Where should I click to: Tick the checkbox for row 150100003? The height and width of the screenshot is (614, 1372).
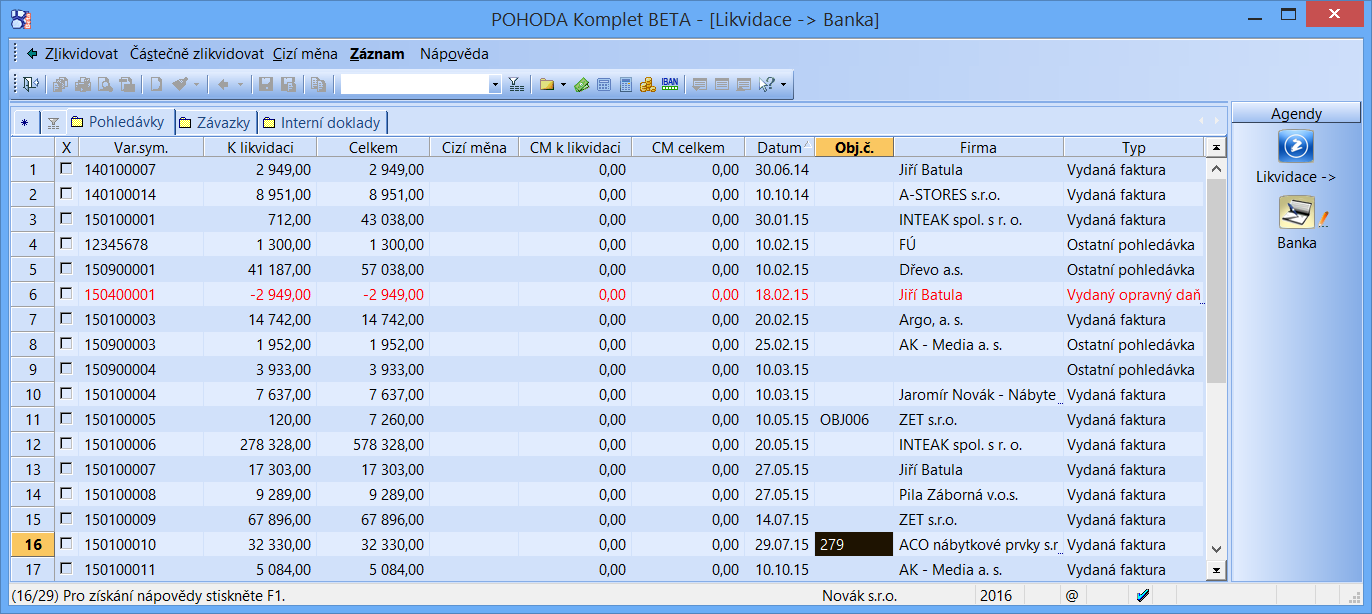[66, 320]
